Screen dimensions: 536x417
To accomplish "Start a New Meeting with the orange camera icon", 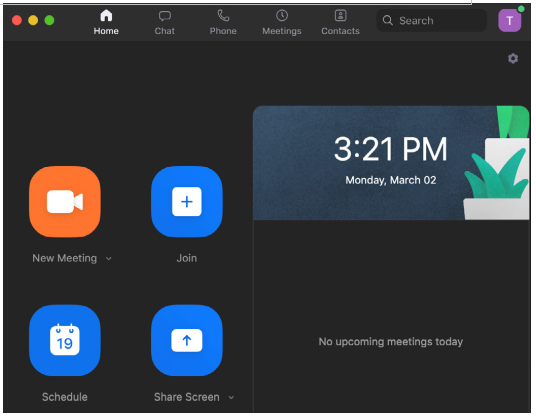I will click(65, 202).
